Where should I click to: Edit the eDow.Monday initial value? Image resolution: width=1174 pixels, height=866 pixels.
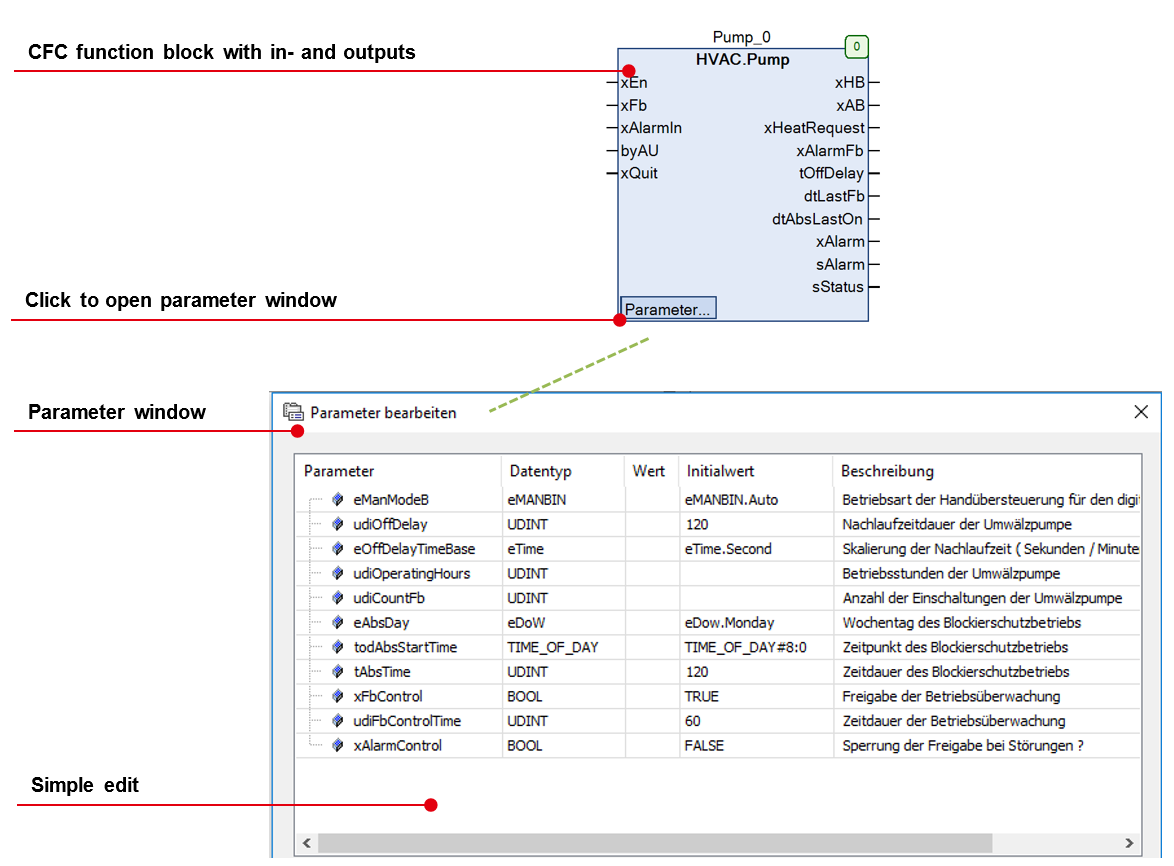tap(729, 622)
